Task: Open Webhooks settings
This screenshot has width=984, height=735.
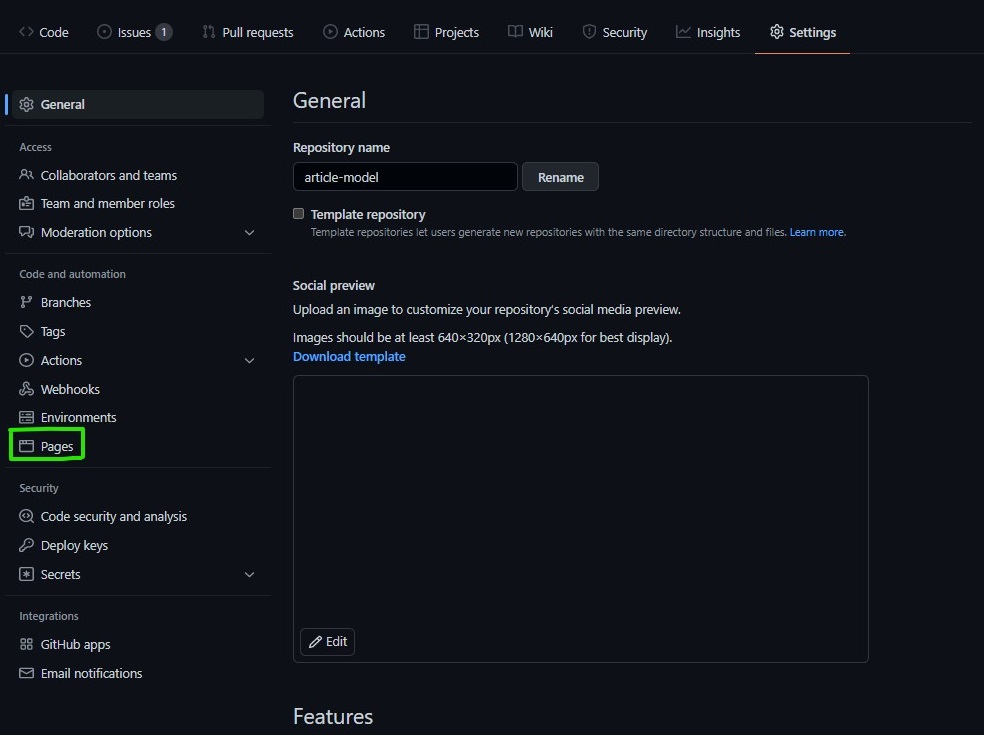Action: (70, 389)
